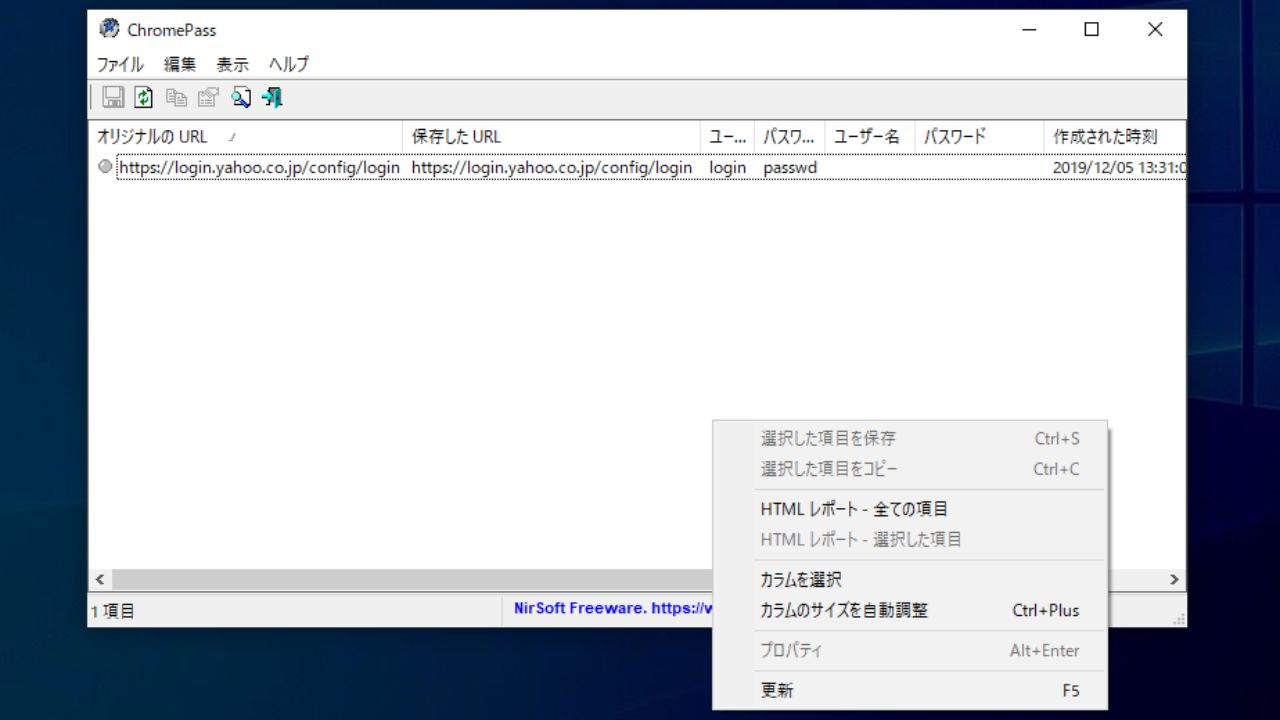The width and height of the screenshot is (1280, 720).
Task: Click the '1 項目' status bar text
Action: coord(113,611)
